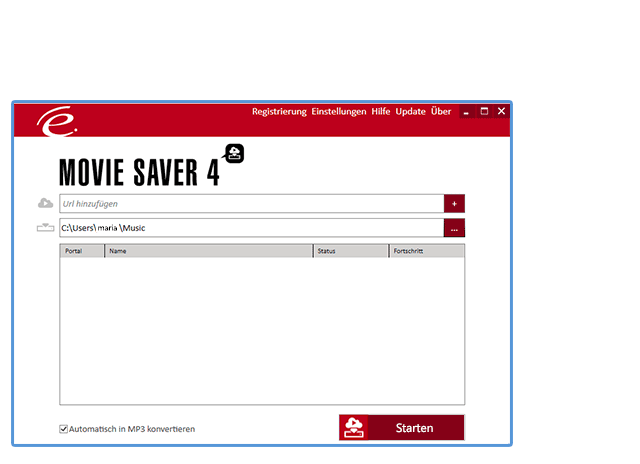Image resolution: width=640 pixels, height=464 pixels.
Task: Click the download icon on the Starten button
Action: click(x=353, y=428)
